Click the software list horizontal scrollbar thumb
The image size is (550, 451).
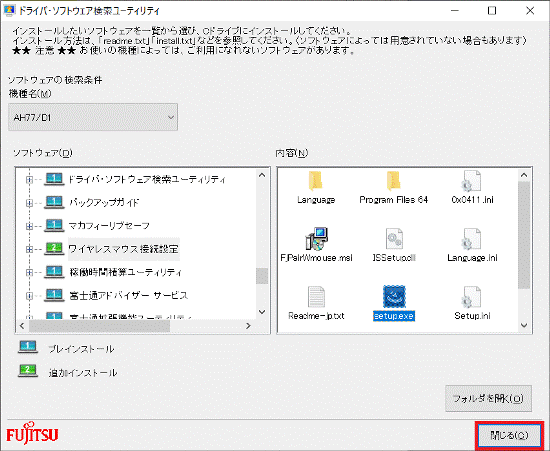(x=99, y=326)
